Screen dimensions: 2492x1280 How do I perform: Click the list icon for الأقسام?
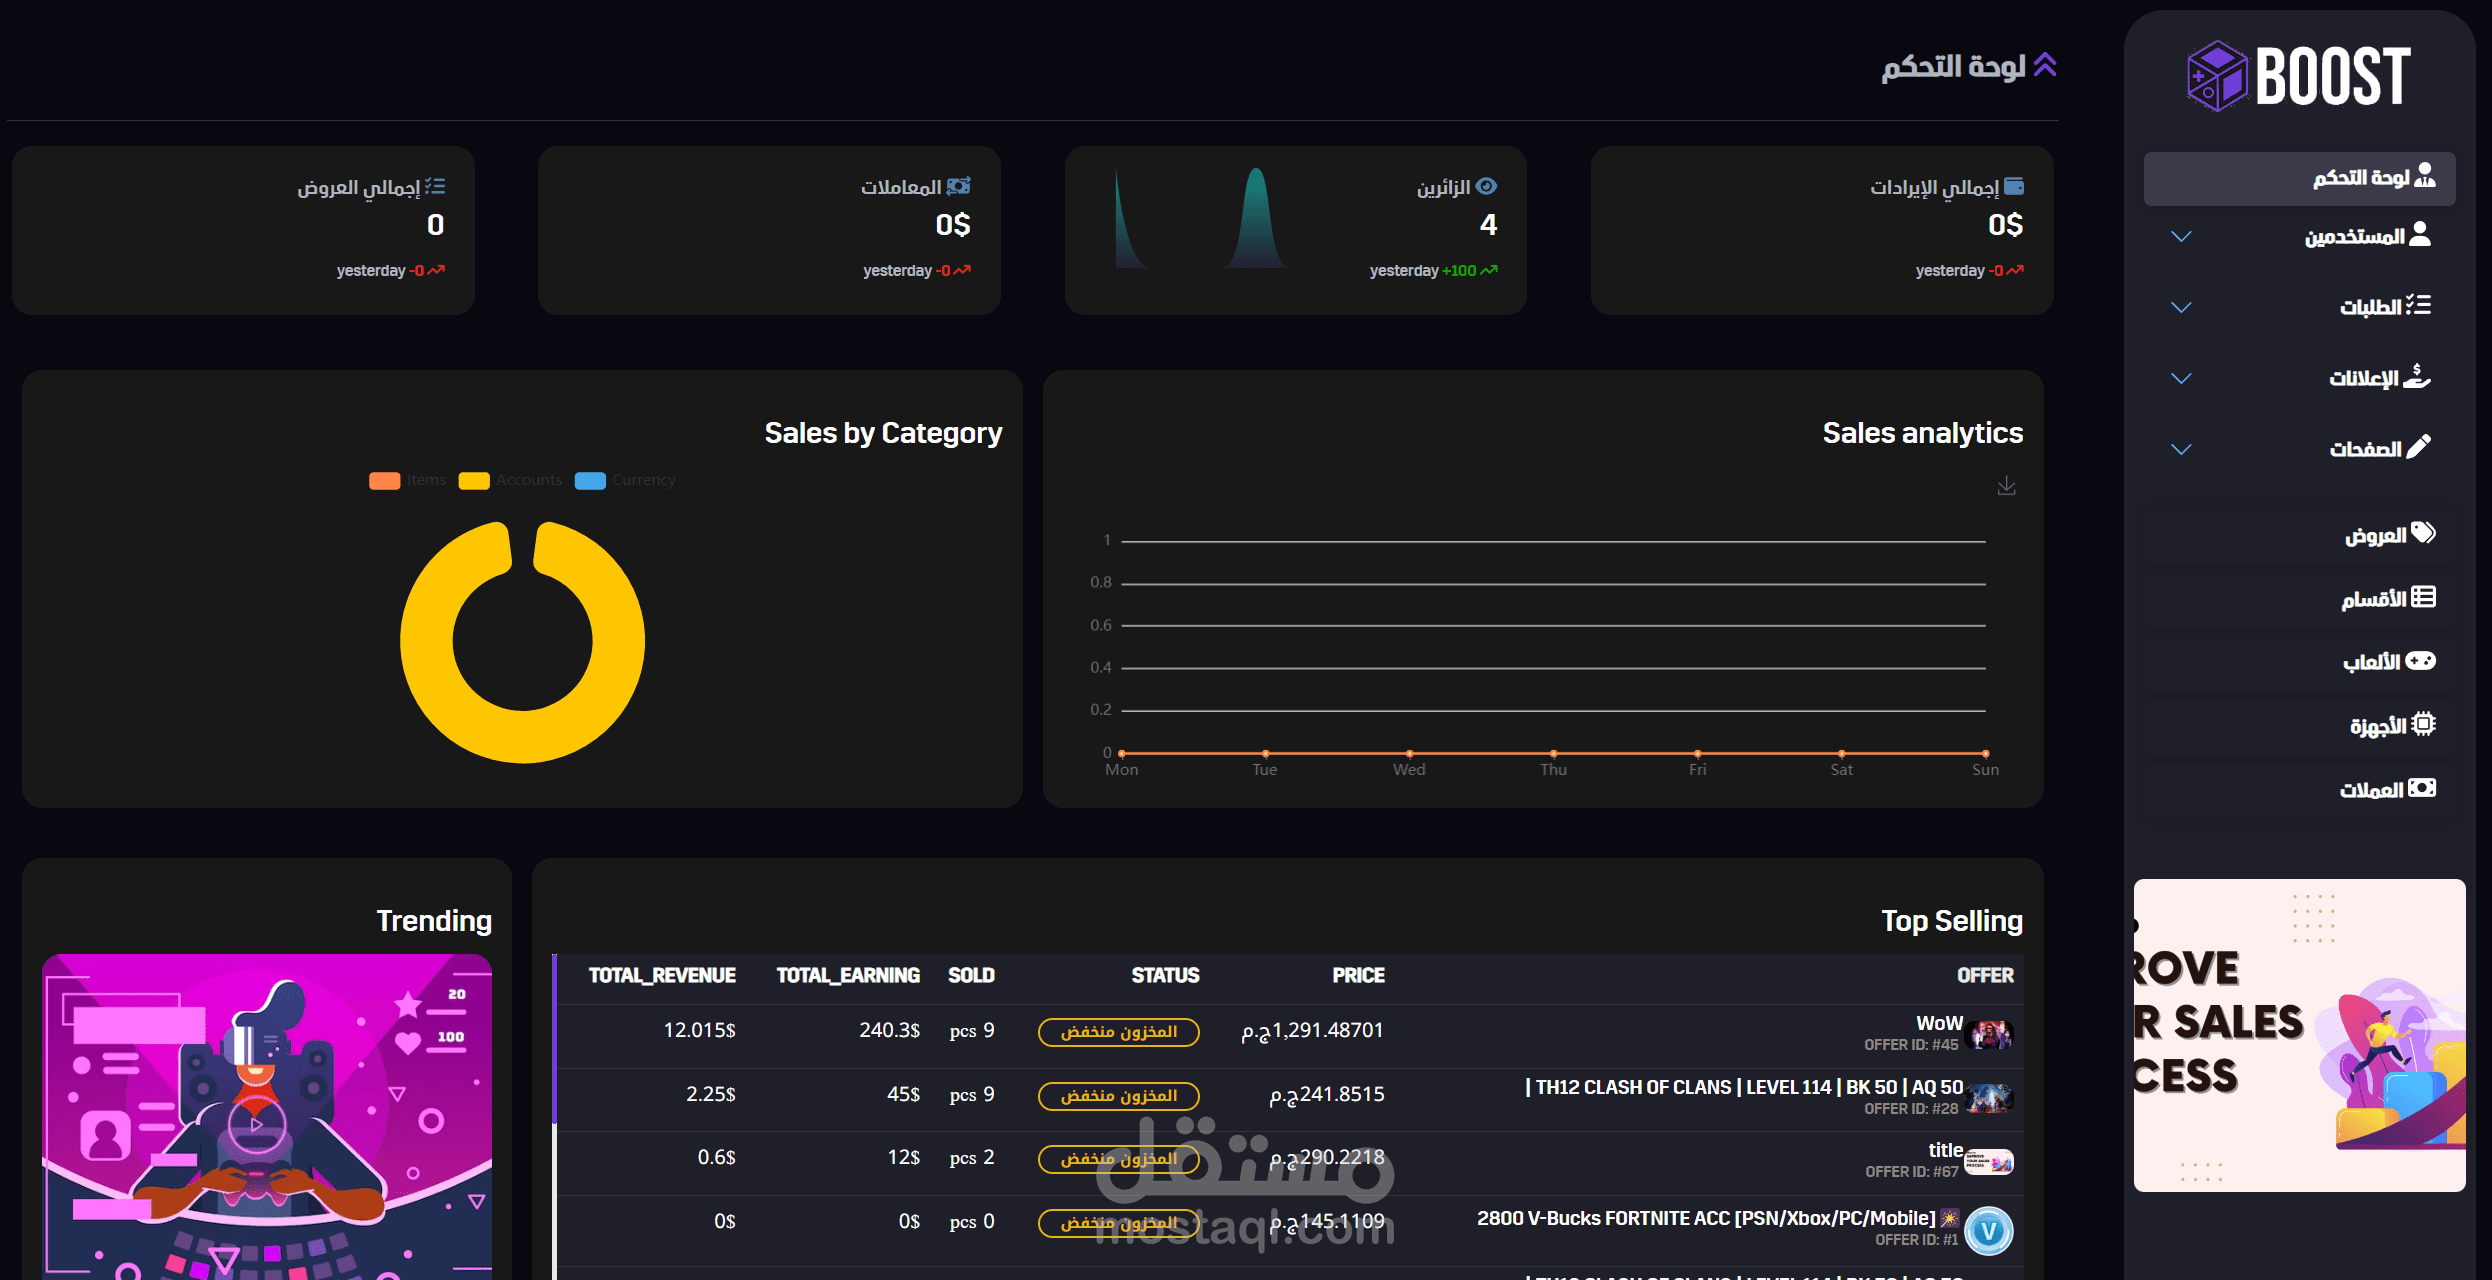pyautogui.click(x=2423, y=597)
